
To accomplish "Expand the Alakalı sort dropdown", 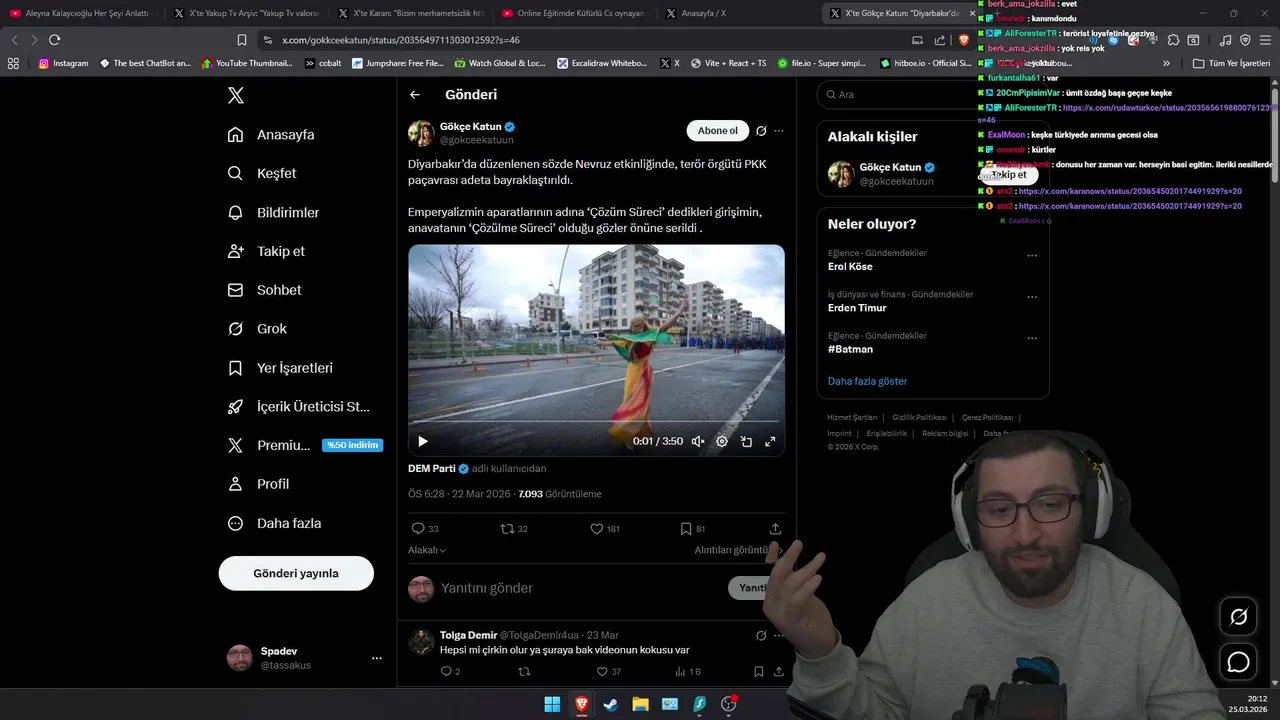I will click(427, 550).
